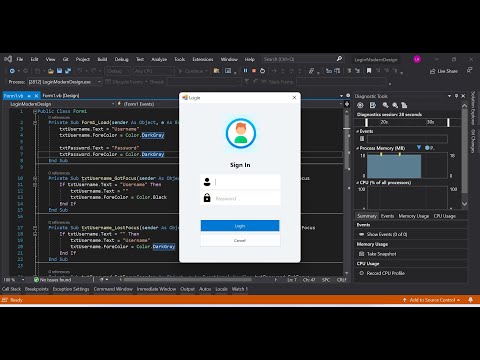This screenshot has width=480, height=360.
Task: Open the Immediate Window bottom tab
Action: (x=156, y=289)
